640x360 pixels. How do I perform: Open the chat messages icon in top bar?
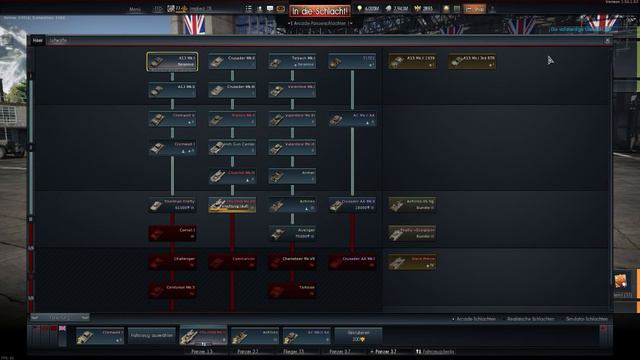(x=270, y=9)
